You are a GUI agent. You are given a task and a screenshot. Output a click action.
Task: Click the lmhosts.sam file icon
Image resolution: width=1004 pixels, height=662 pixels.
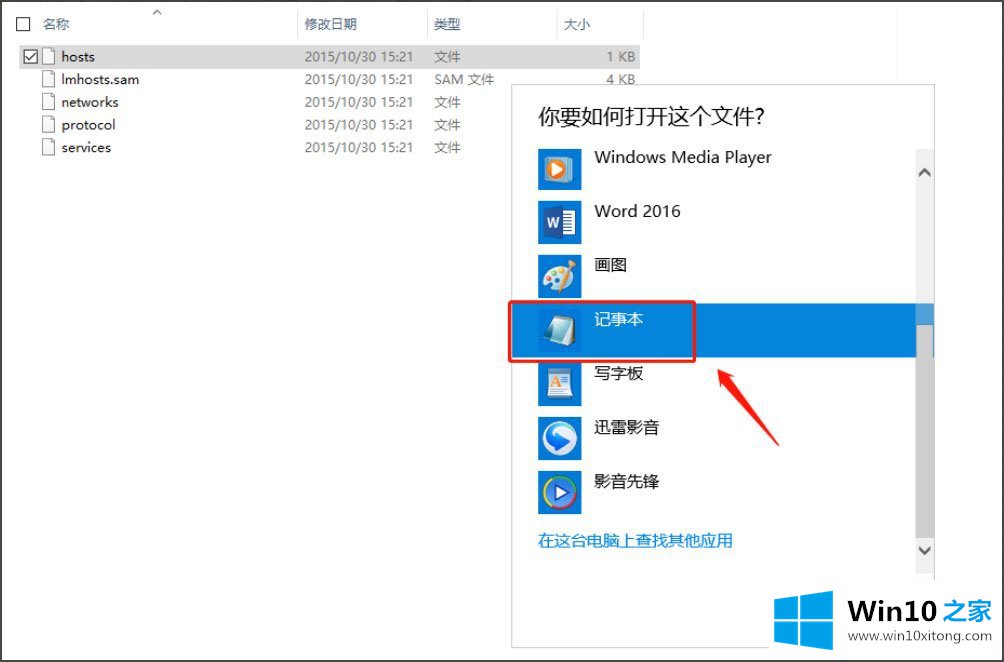coord(49,79)
